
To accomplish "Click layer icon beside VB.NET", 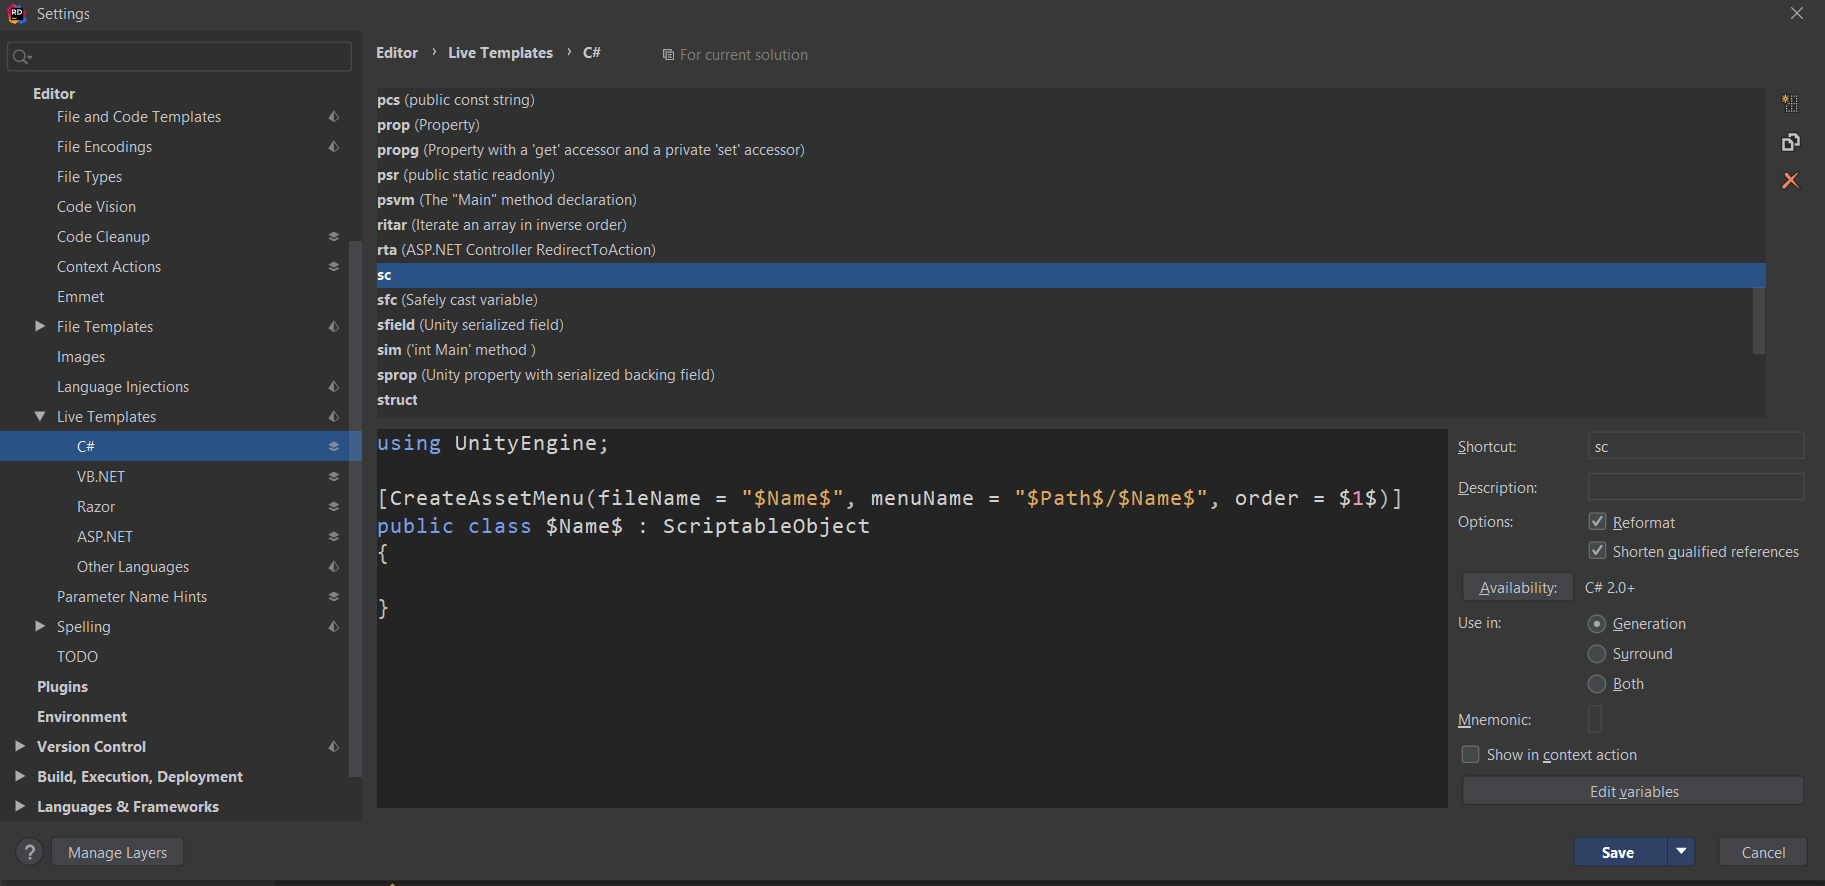I will tap(333, 477).
